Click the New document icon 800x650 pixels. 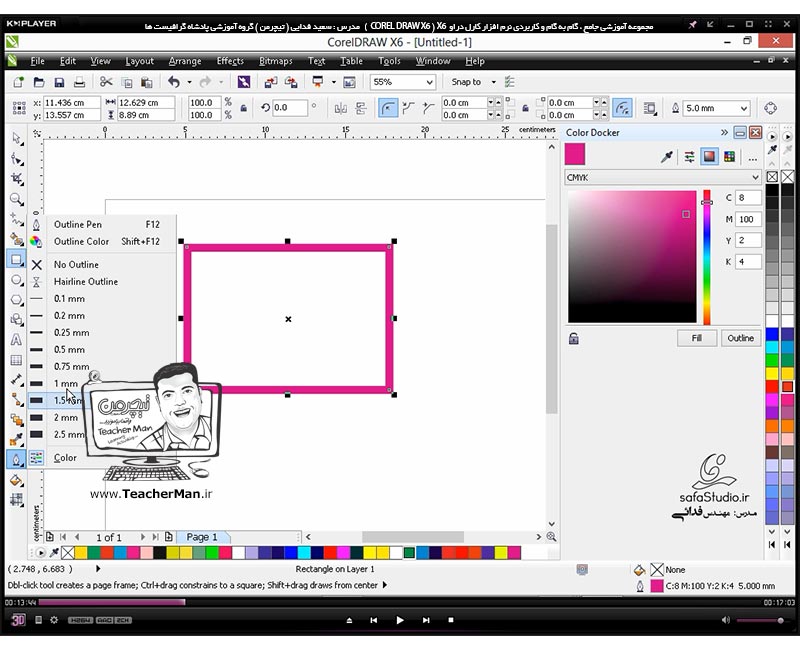(19, 82)
